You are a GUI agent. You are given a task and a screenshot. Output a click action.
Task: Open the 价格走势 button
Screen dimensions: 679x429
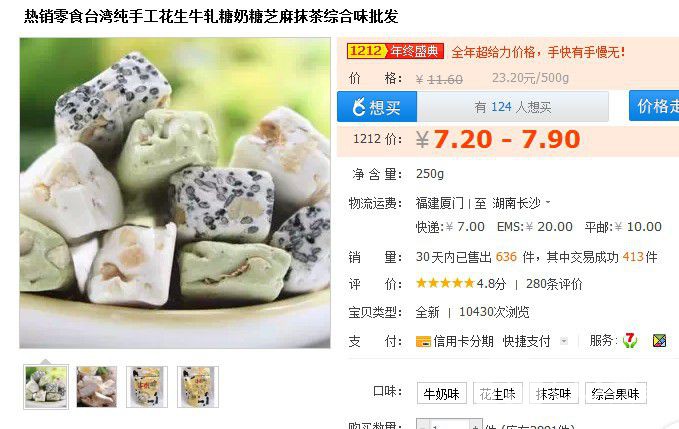pos(654,106)
